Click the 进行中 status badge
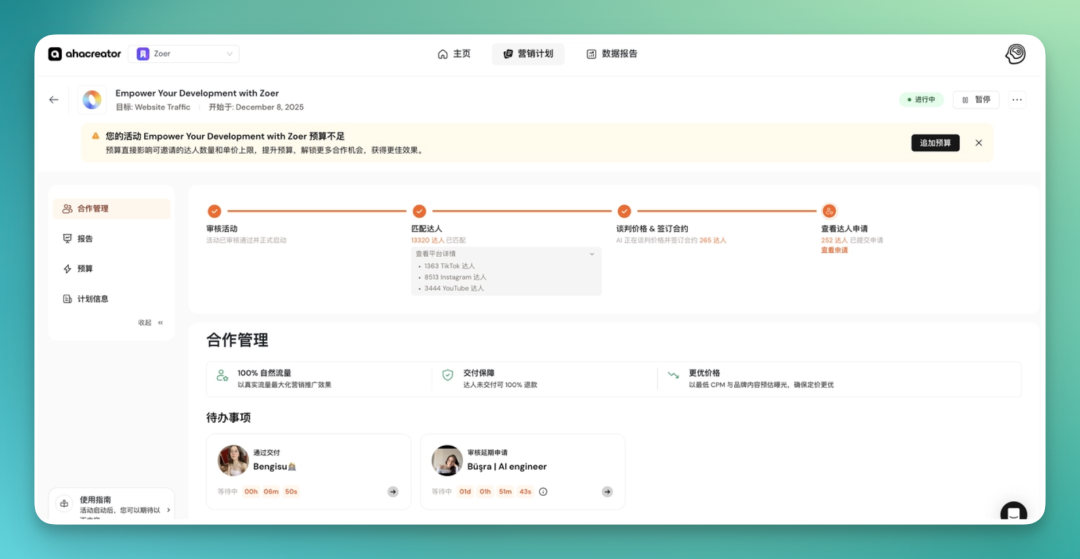 (x=921, y=100)
